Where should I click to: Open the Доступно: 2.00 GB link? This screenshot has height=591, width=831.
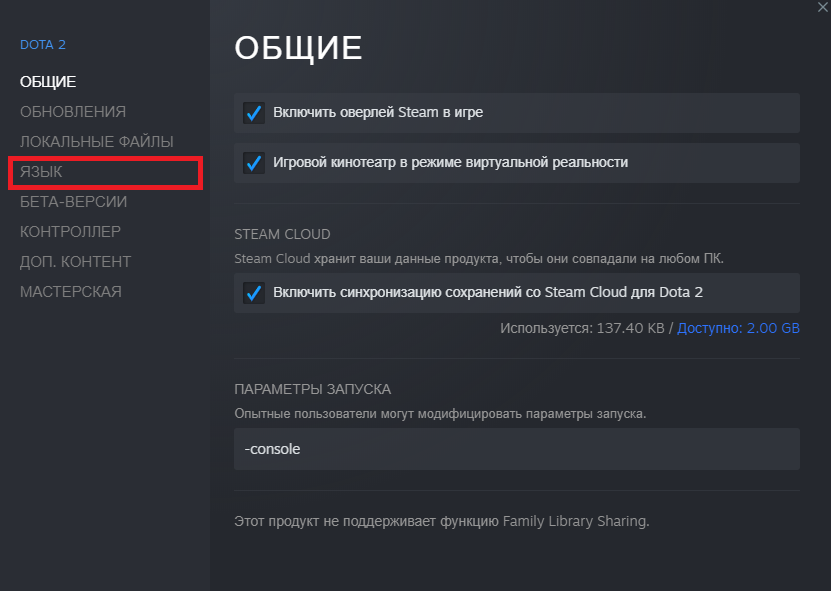(x=738, y=329)
